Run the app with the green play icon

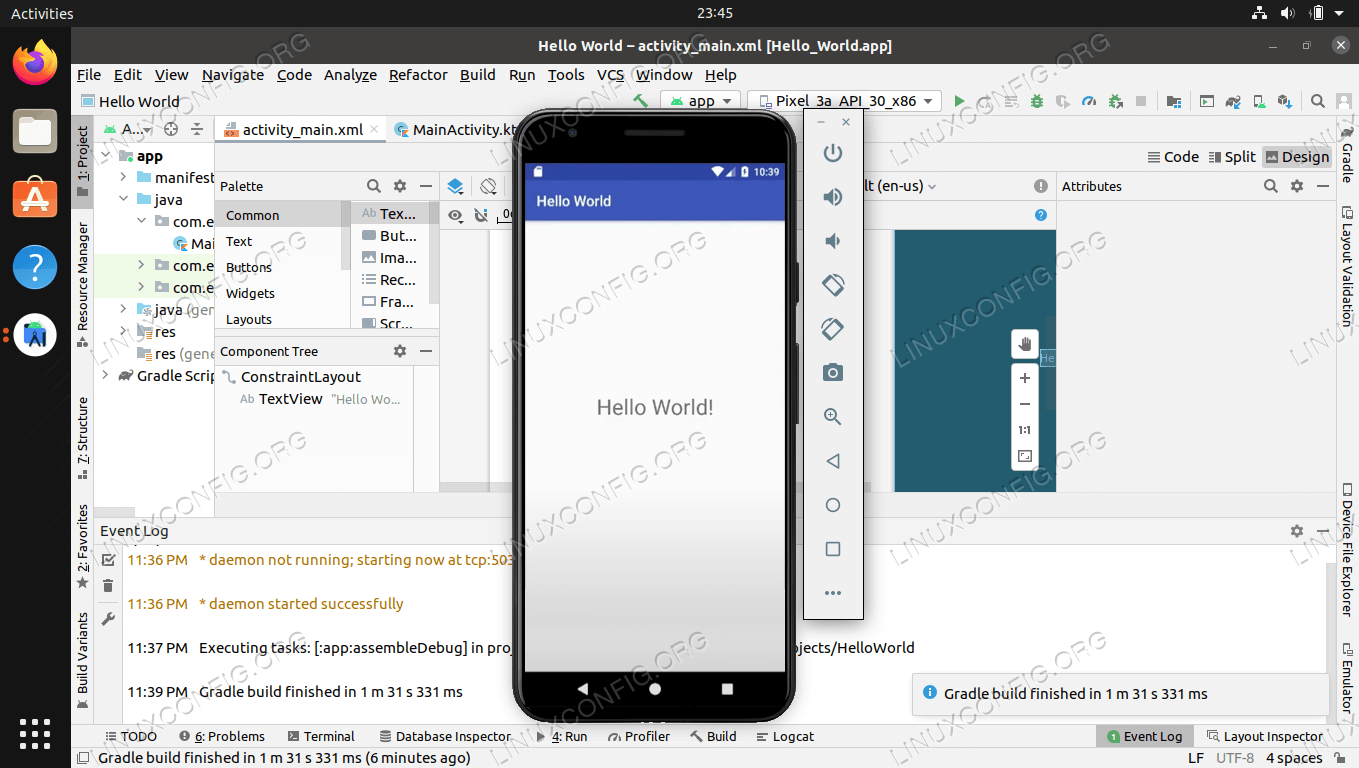(960, 101)
